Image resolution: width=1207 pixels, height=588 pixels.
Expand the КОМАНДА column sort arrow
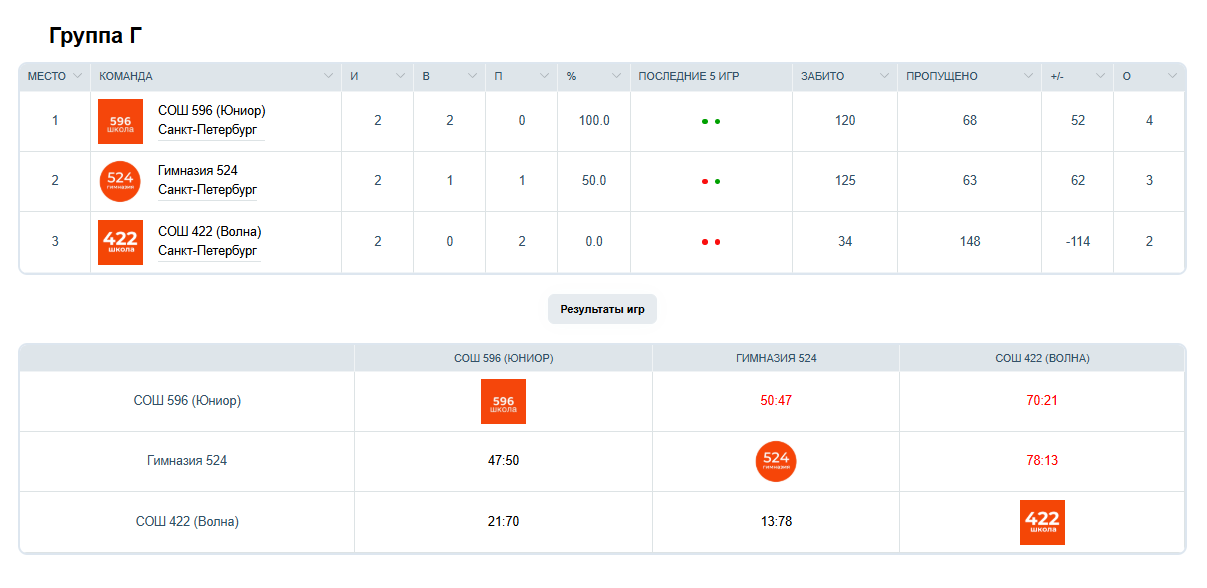click(328, 77)
